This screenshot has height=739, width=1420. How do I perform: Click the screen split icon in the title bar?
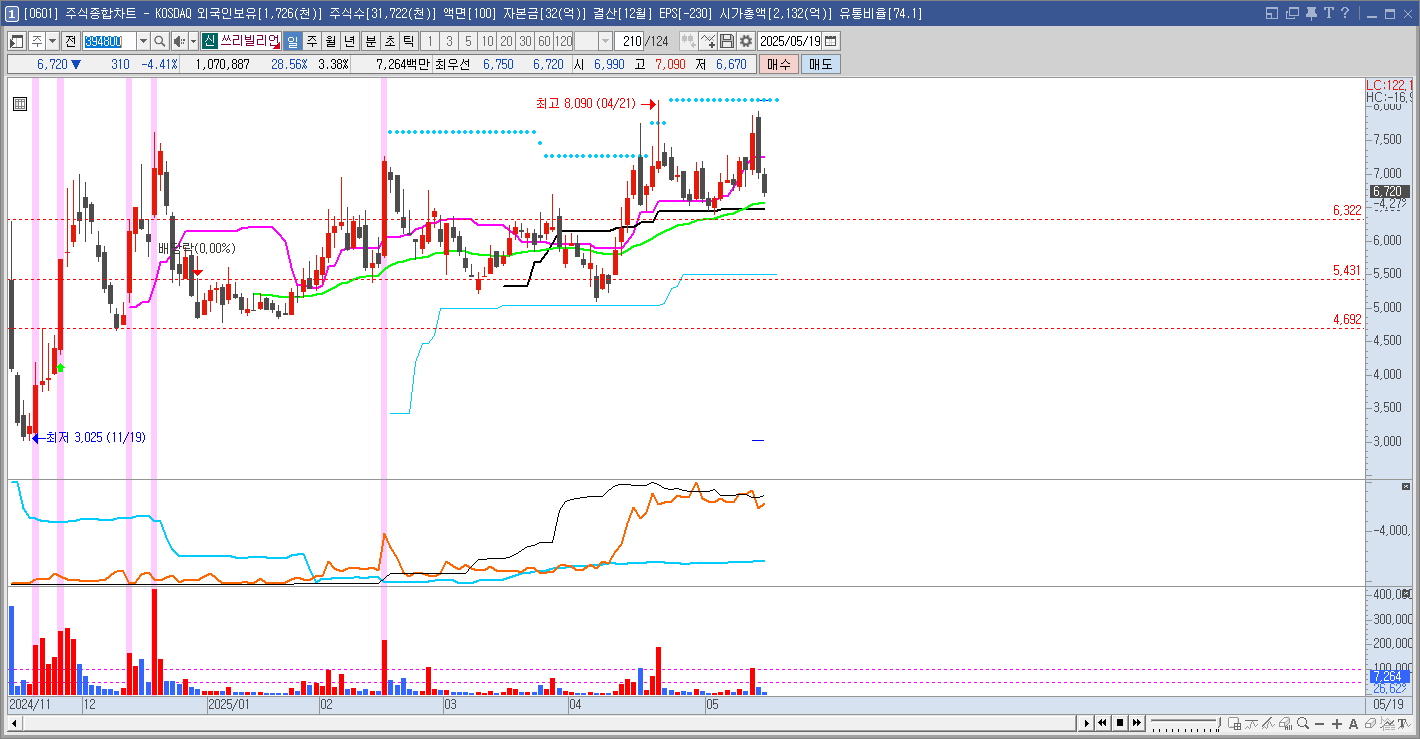(1272, 13)
